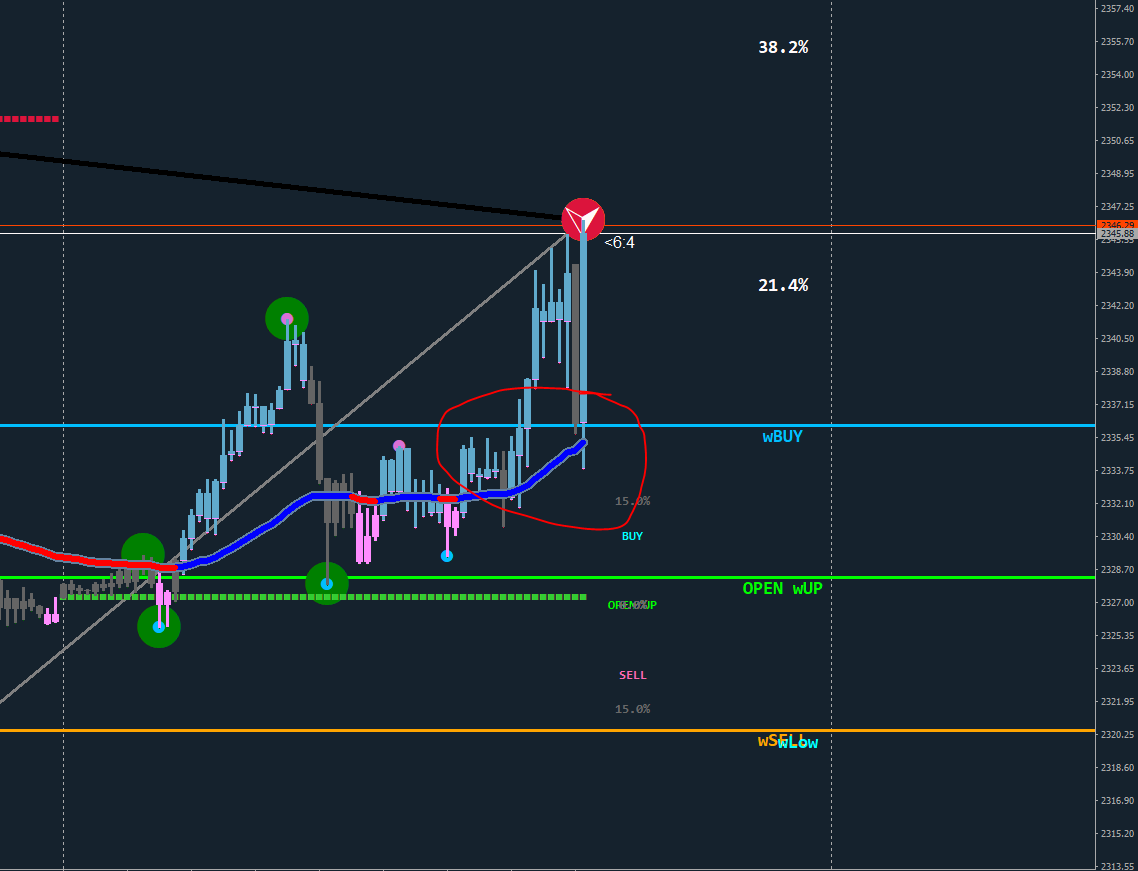Image resolution: width=1138 pixels, height=871 pixels.
Task: Click the orange 2346.29 price tag
Action: 1117,225
